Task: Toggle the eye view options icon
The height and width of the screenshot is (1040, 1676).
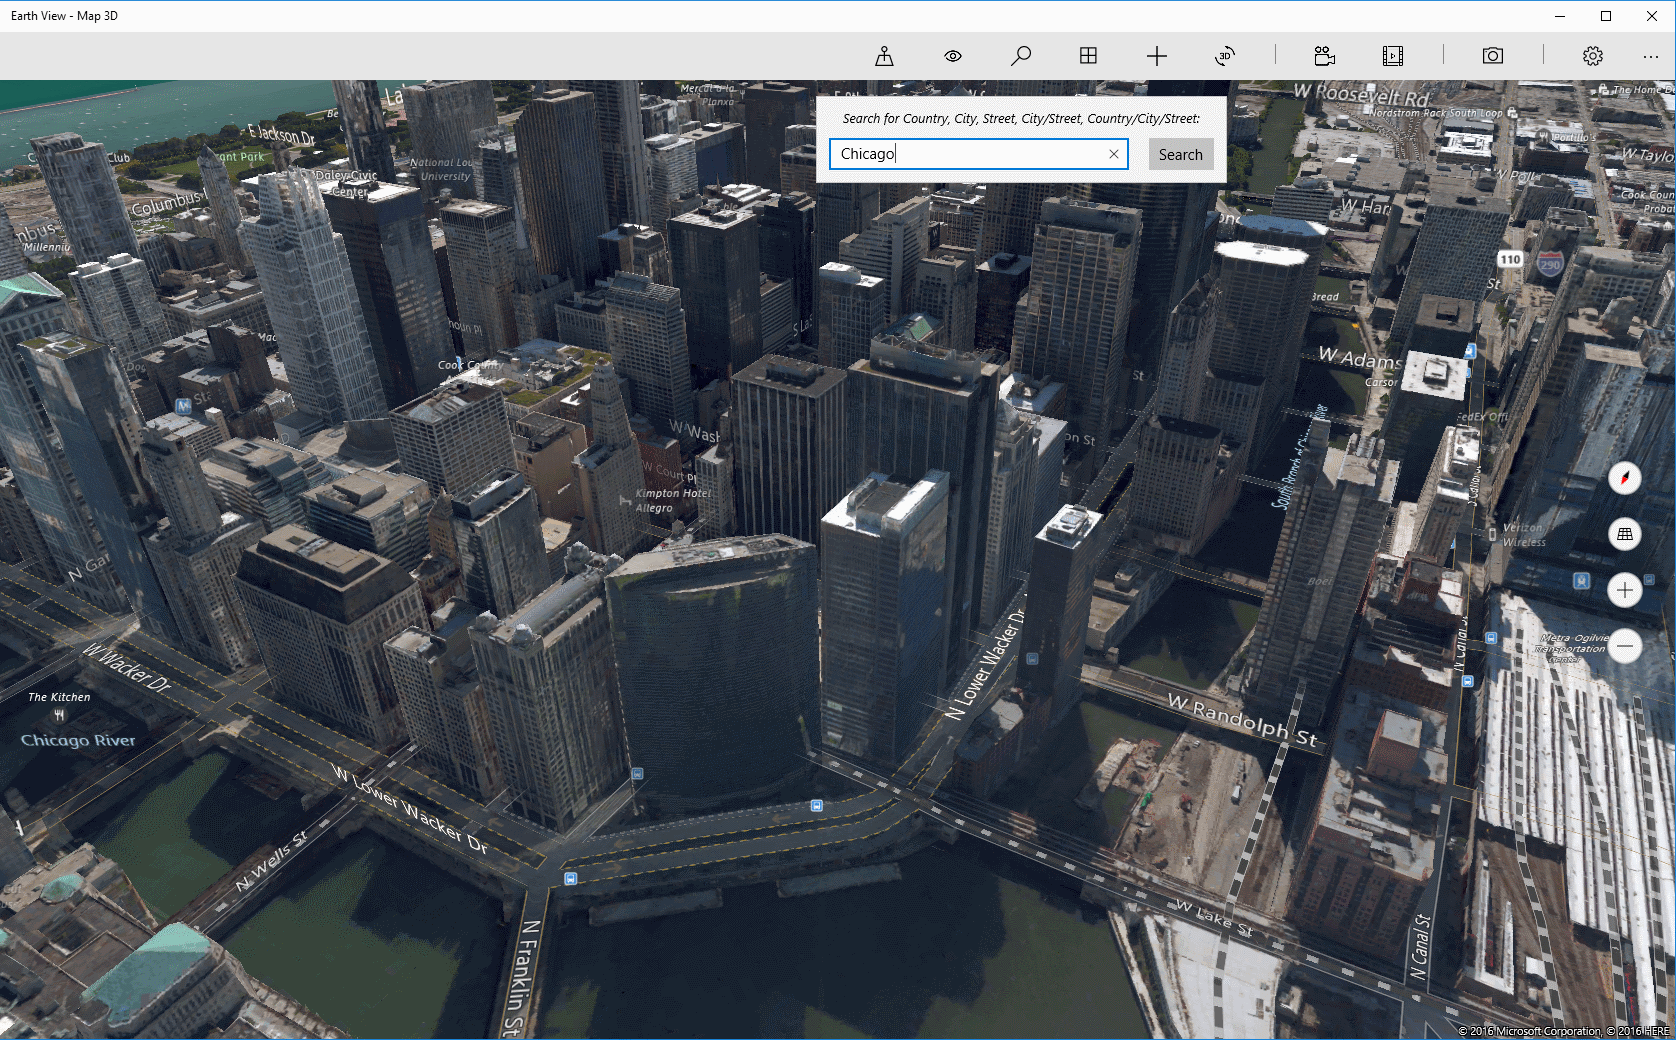Action: tap(952, 56)
